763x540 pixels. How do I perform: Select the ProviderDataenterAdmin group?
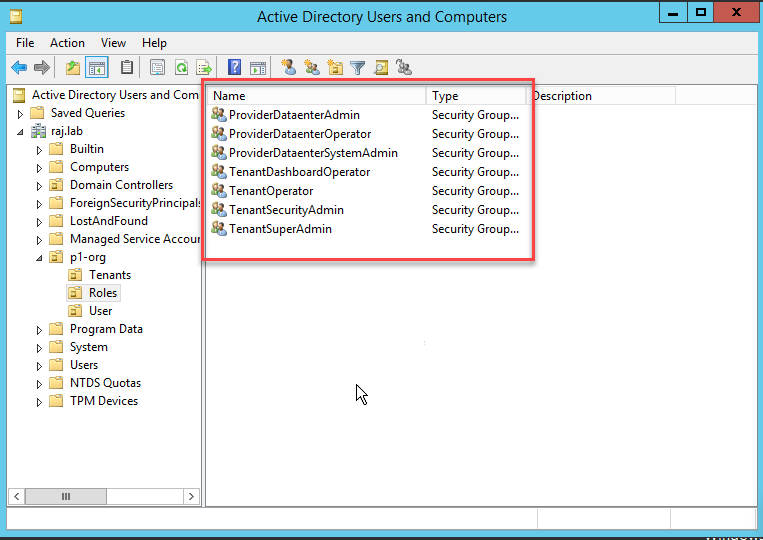pyautogui.click(x=294, y=115)
